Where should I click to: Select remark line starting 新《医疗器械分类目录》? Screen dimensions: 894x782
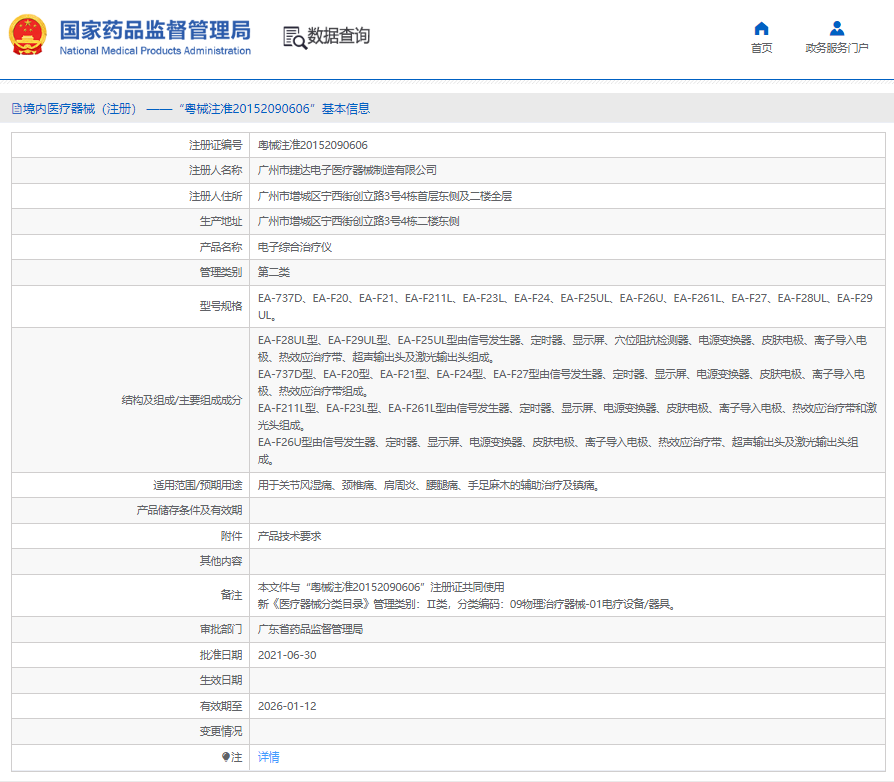click(x=467, y=604)
